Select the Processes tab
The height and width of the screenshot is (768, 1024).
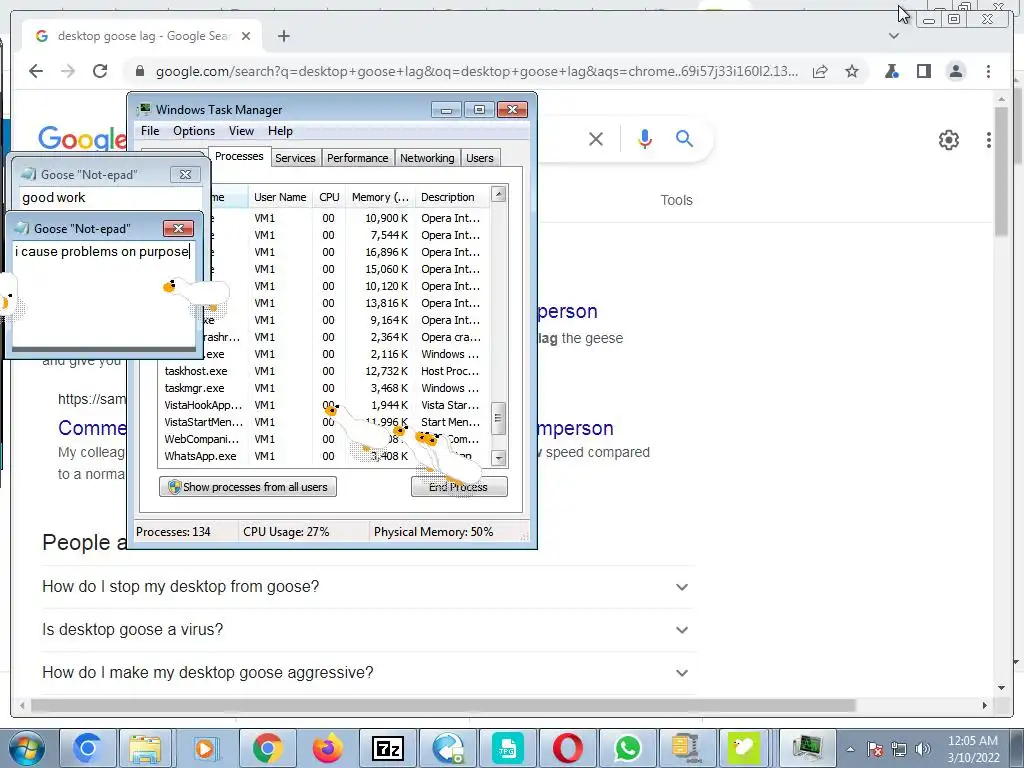coord(239,156)
